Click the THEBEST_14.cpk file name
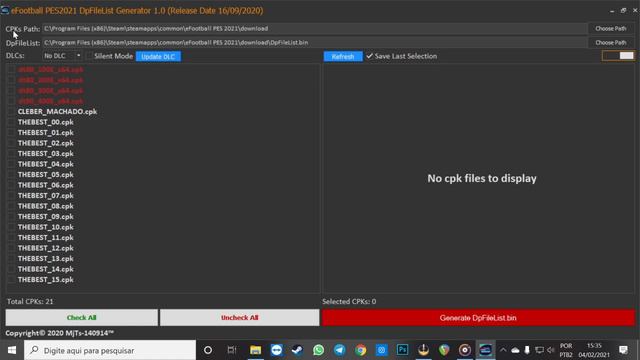 pyautogui.click(x=46, y=269)
